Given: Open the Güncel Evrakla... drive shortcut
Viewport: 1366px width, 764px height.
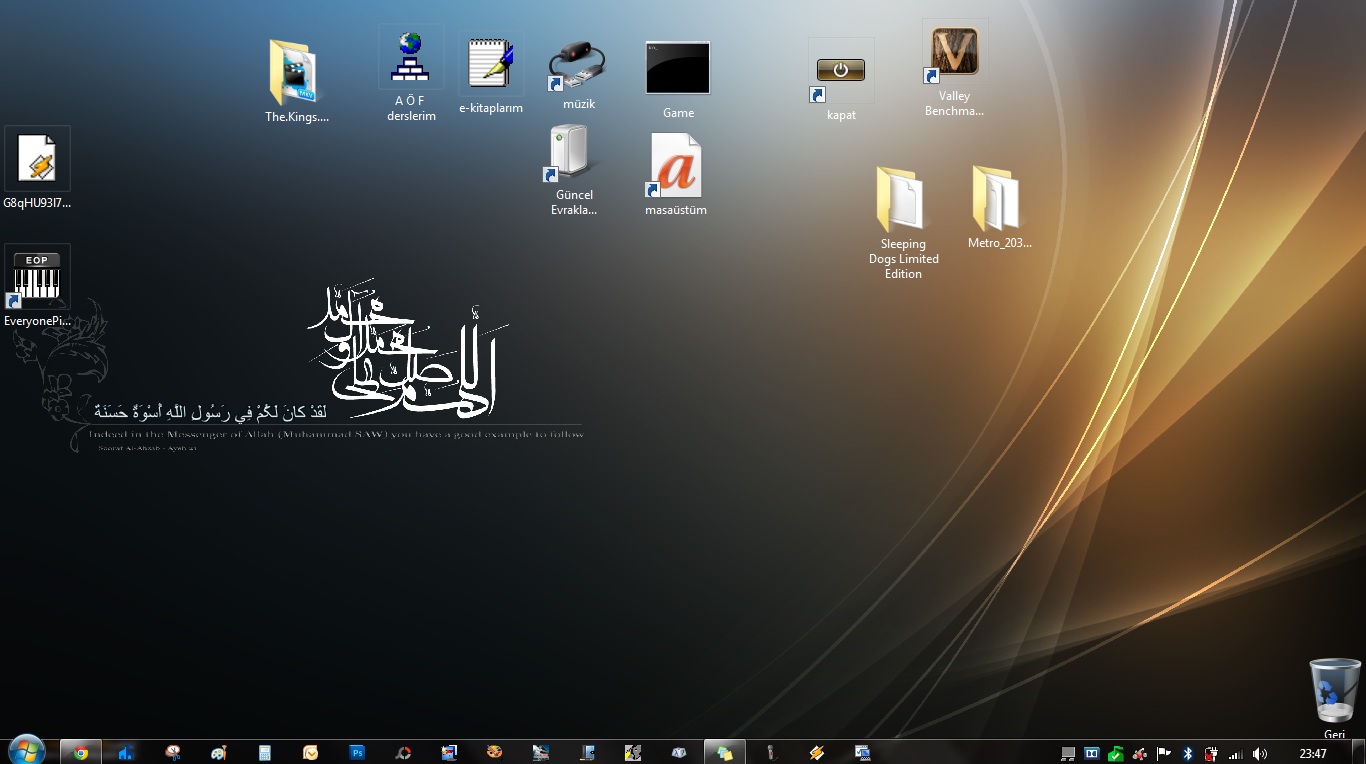Looking at the screenshot, I should pyautogui.click(x=573, y=170).
